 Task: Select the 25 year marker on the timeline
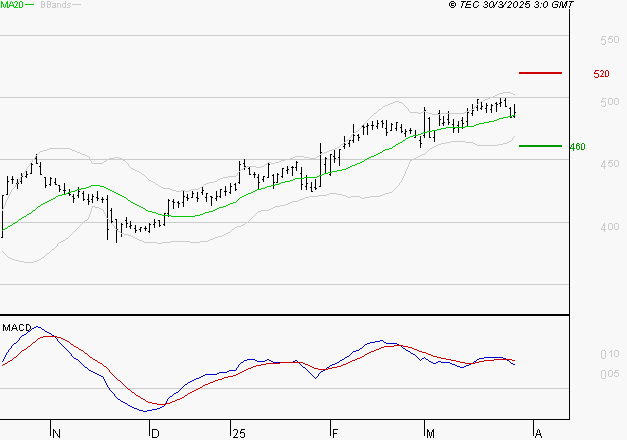(x=239, y=434)
